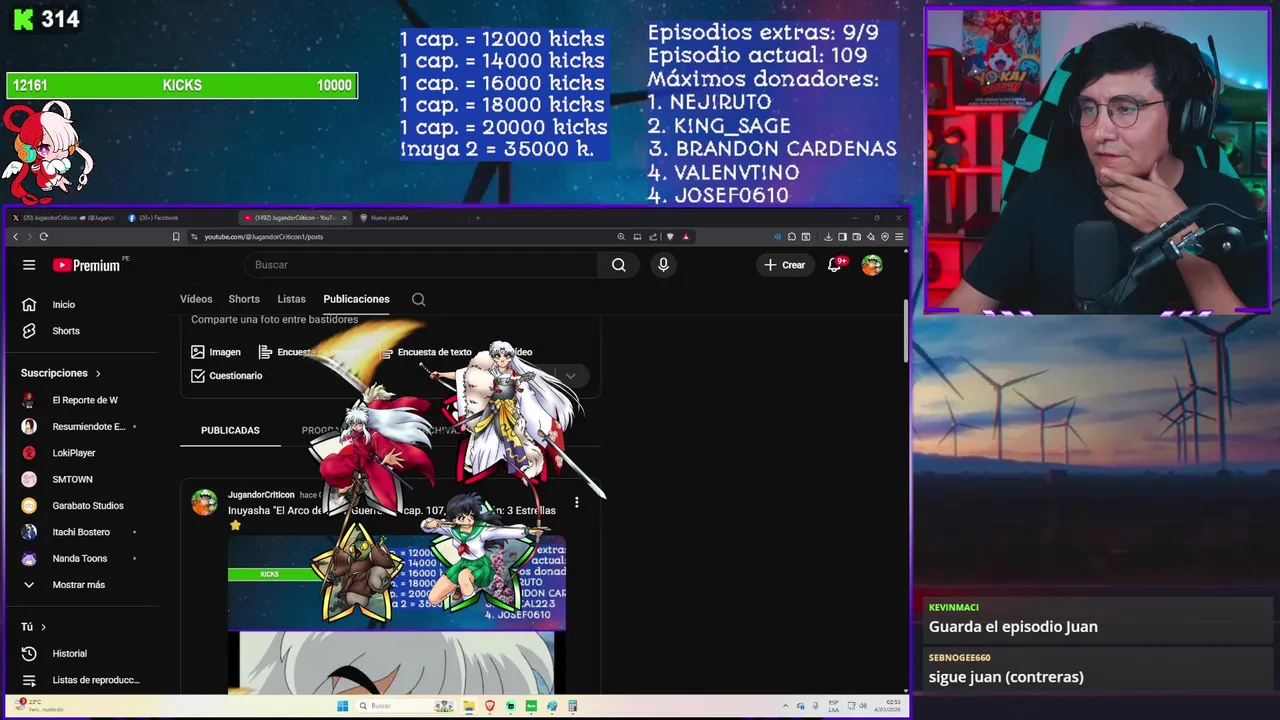Add a Cuestionario to the post
The width and height of the screenshot is (1280, 720).
[227, 376]
